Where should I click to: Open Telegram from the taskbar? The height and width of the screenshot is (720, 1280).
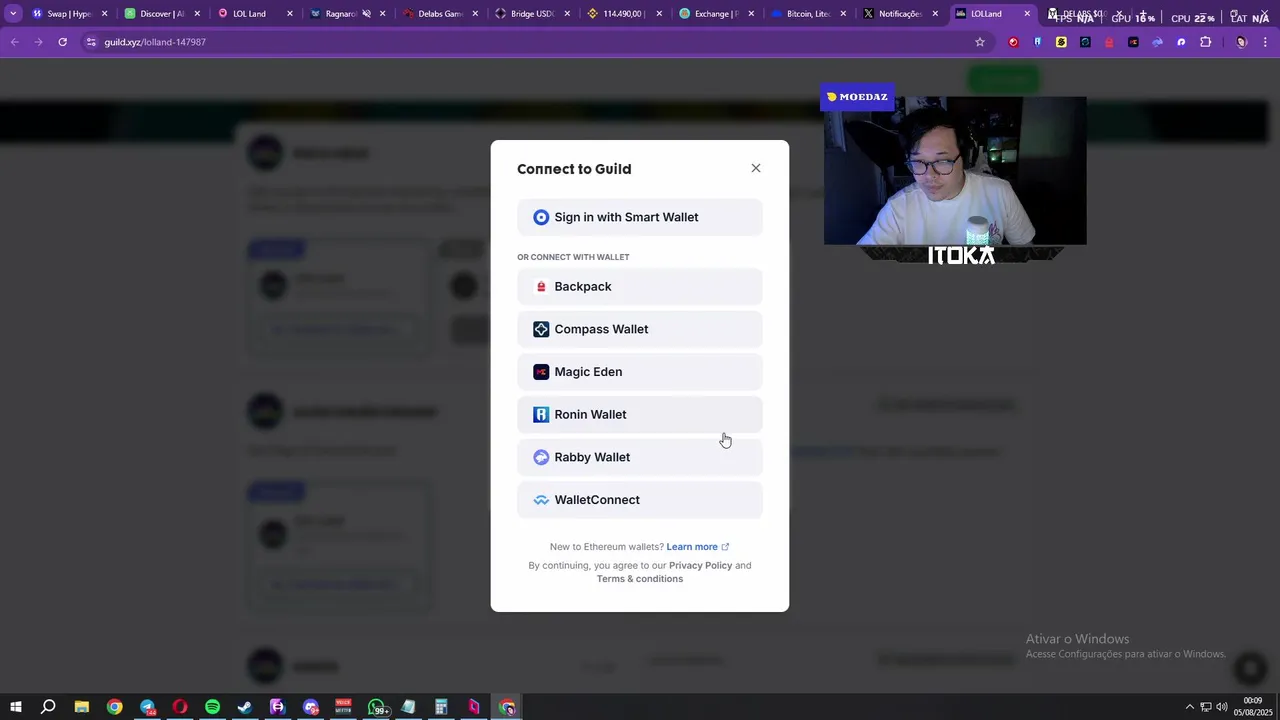point(148,707)
